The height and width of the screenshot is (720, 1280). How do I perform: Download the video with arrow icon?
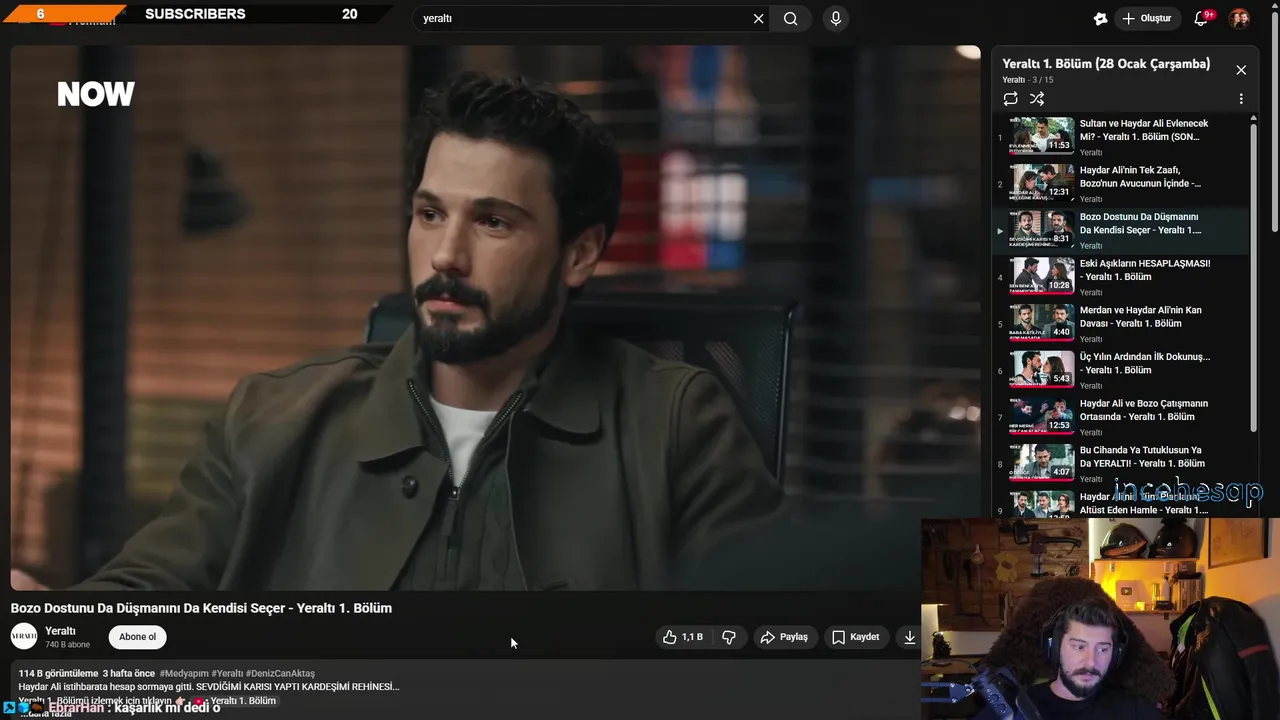(909, 637)
